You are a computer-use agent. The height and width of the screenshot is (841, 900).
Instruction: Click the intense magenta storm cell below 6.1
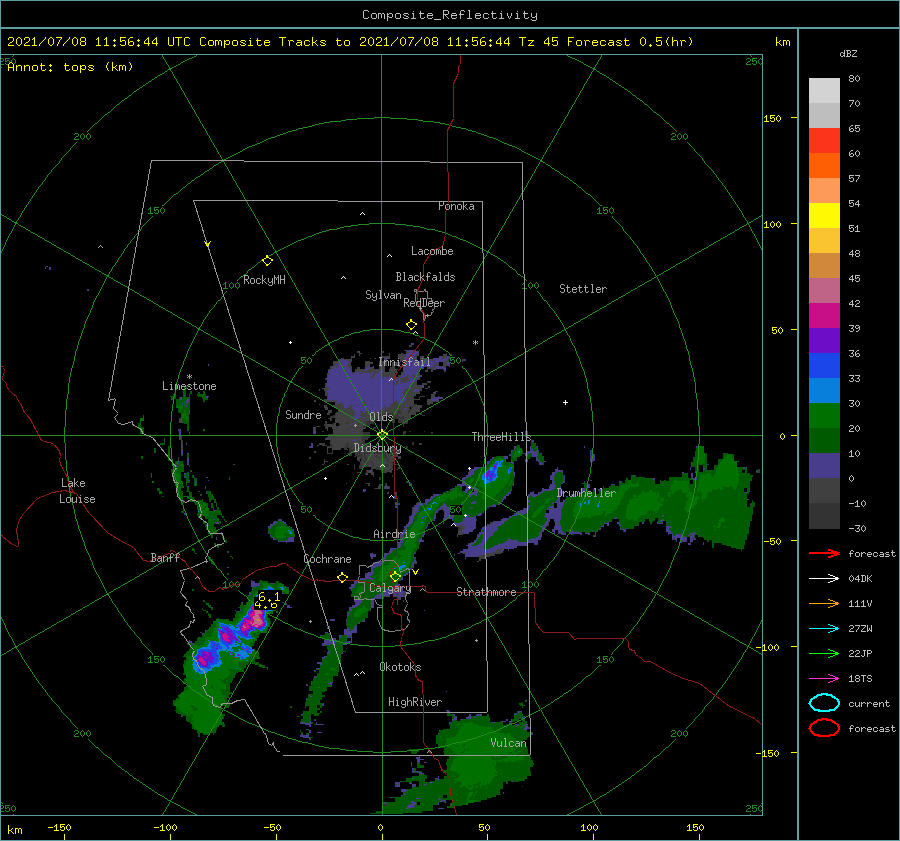tap(254, 620)
